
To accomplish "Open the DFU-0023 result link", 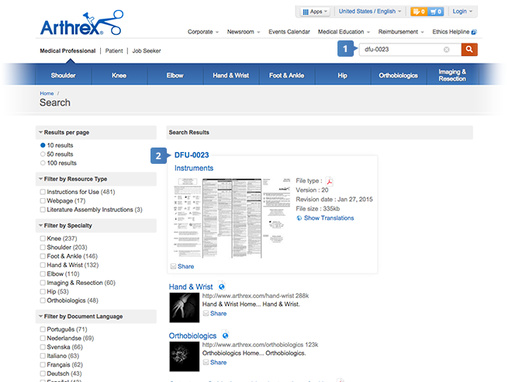I will tap(192, 155).
